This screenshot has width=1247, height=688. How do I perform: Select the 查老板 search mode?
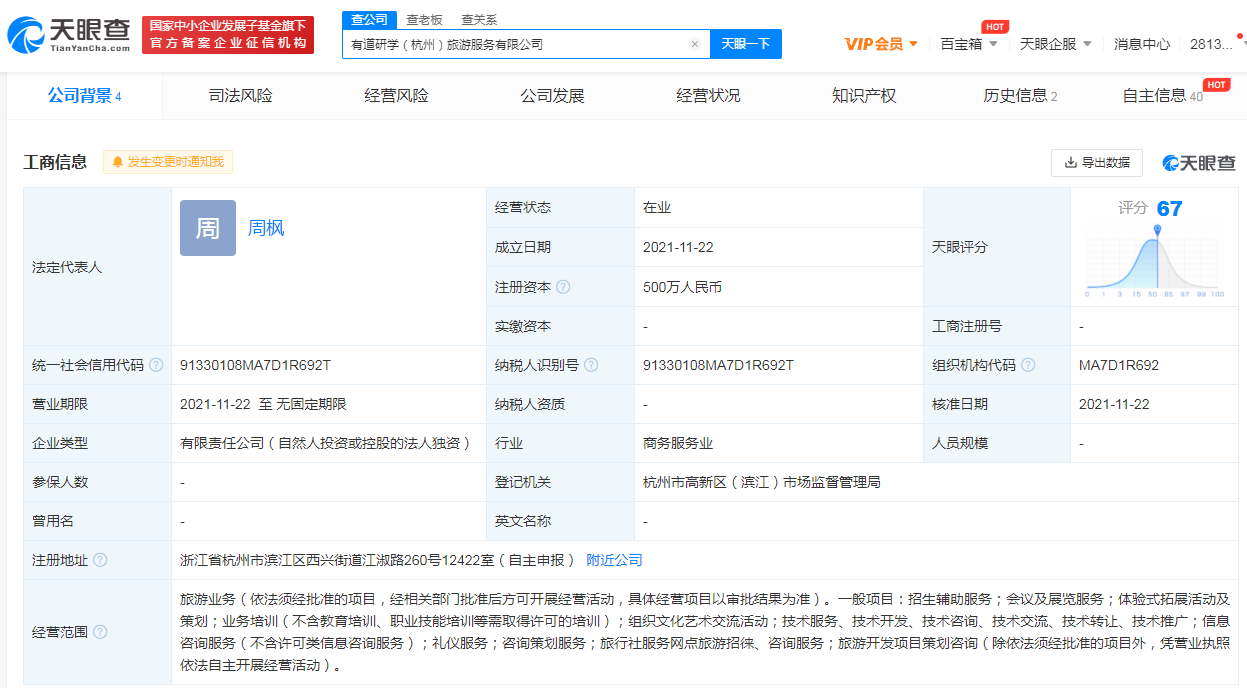point(424,19)
